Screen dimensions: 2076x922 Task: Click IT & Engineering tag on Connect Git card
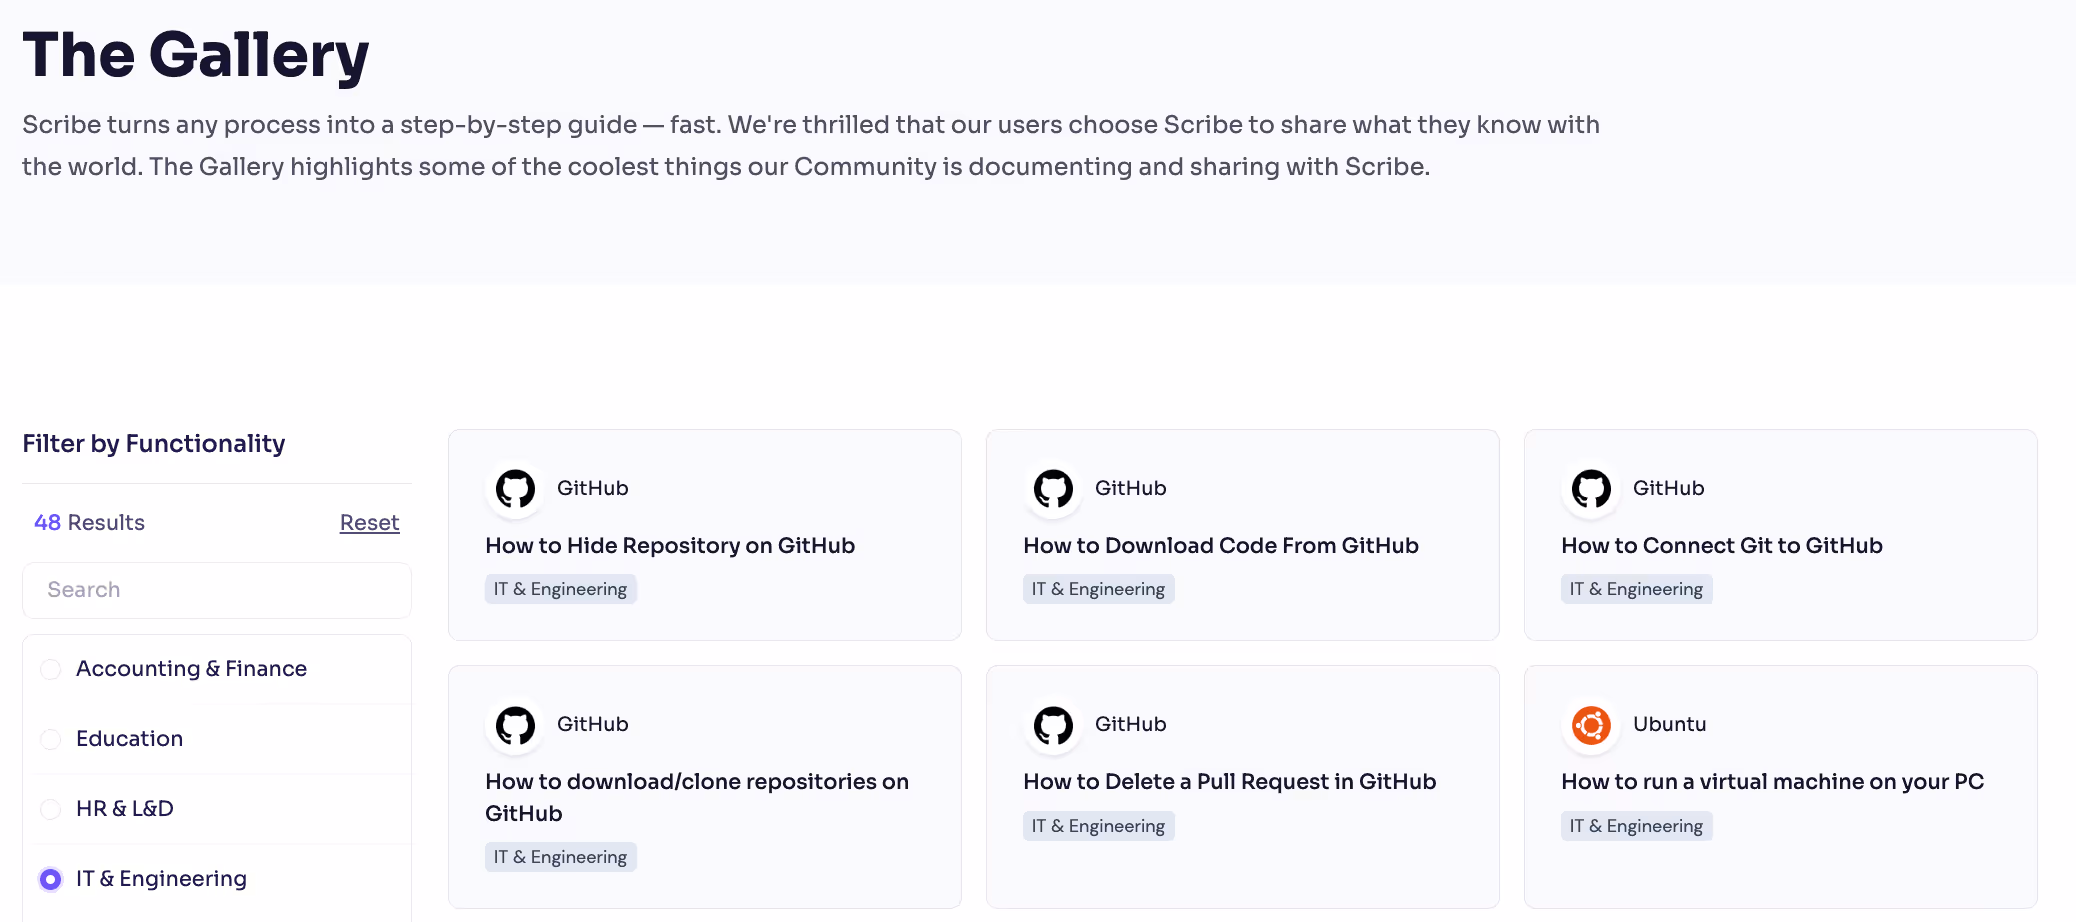point(1636,590)
